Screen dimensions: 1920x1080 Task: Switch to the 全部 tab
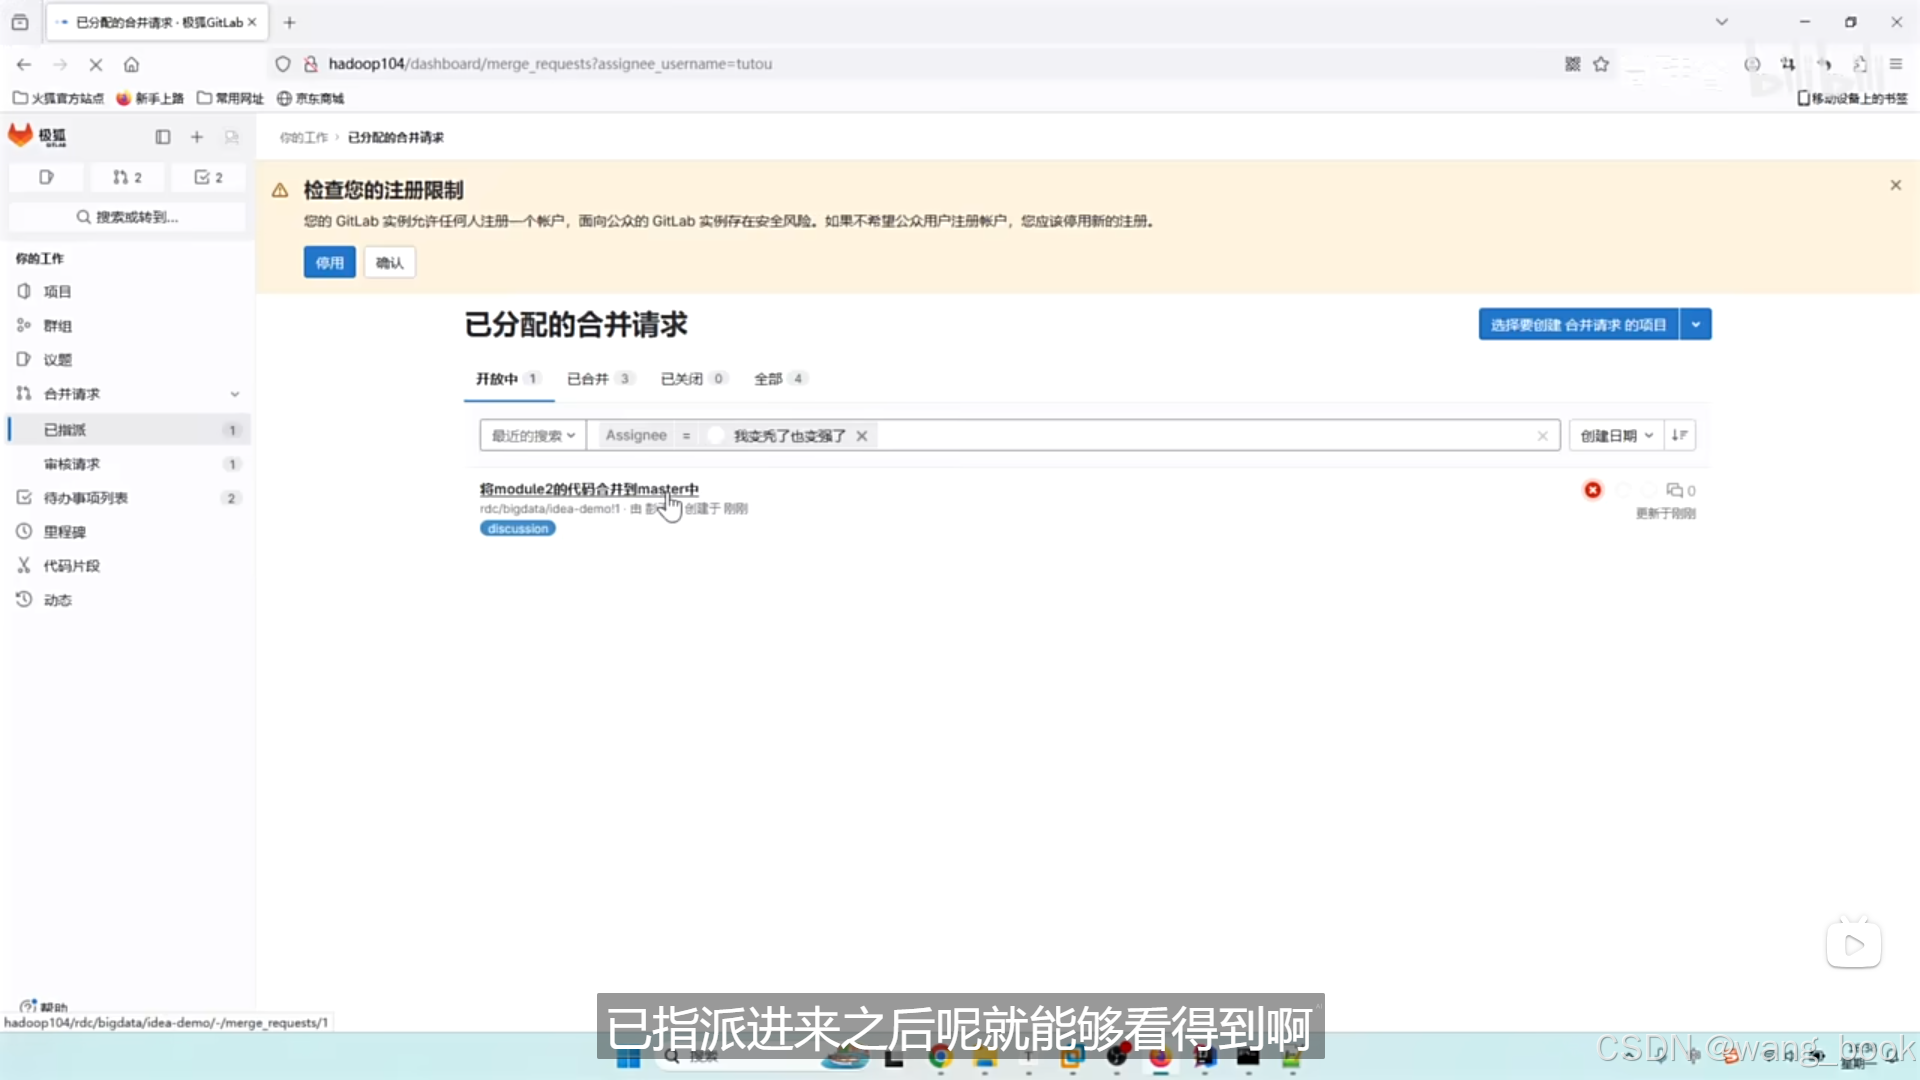coord(779,379)
